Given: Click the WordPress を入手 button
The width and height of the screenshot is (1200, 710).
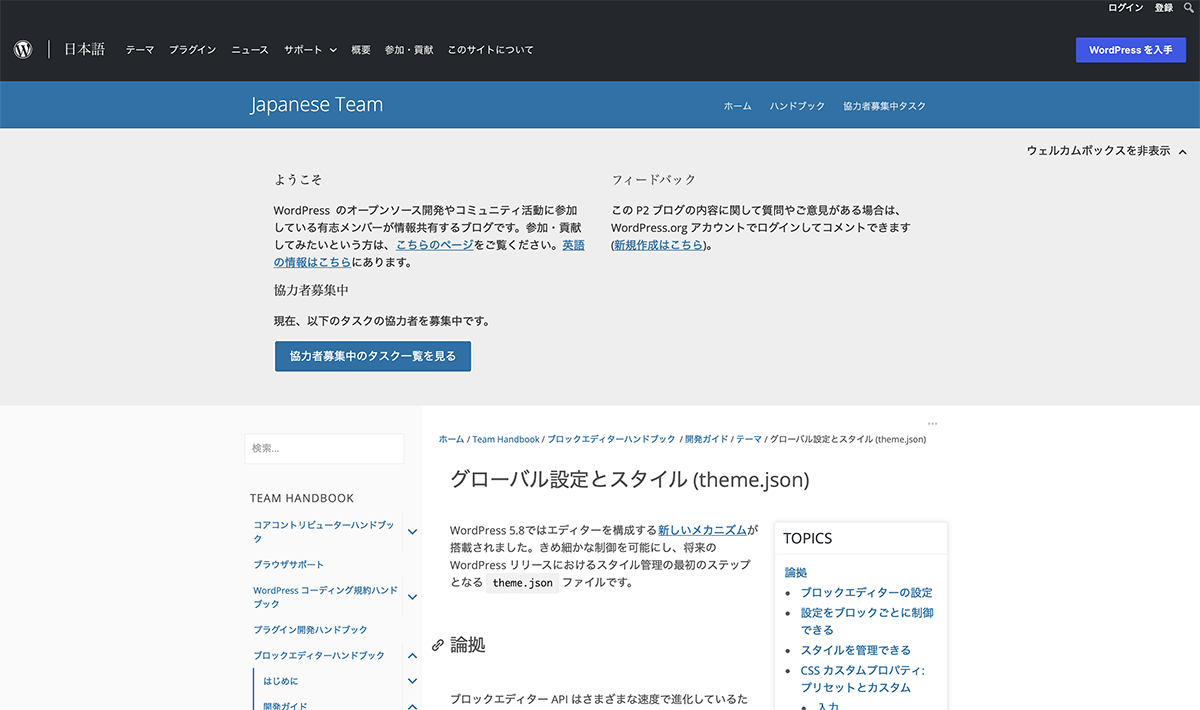Looking at the screenshot, I should 1130,50.
